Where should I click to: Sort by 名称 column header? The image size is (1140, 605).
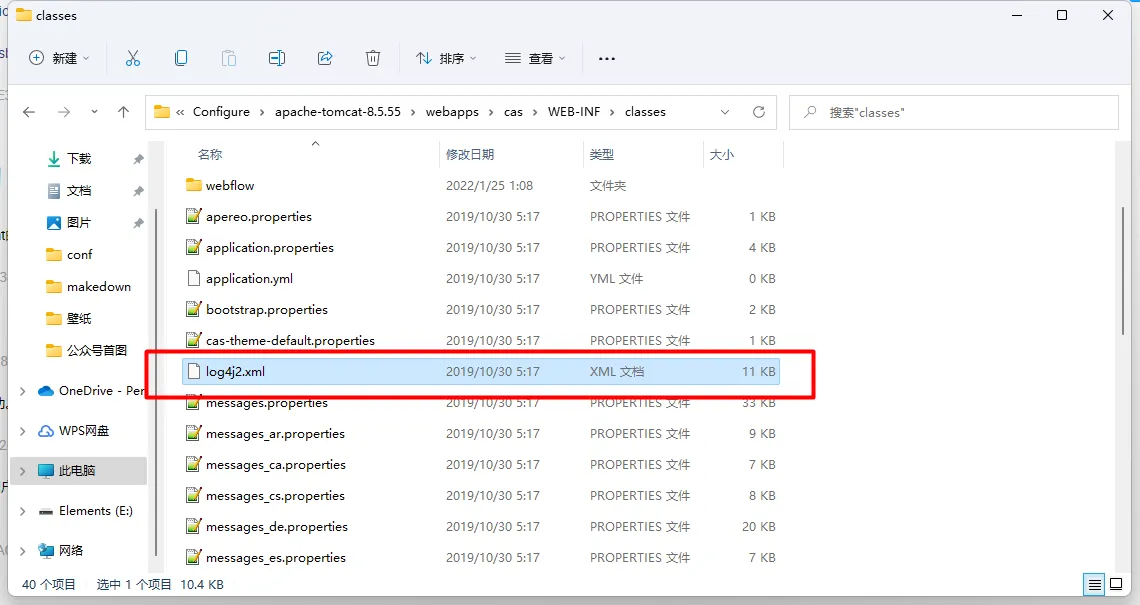(210, 154)
